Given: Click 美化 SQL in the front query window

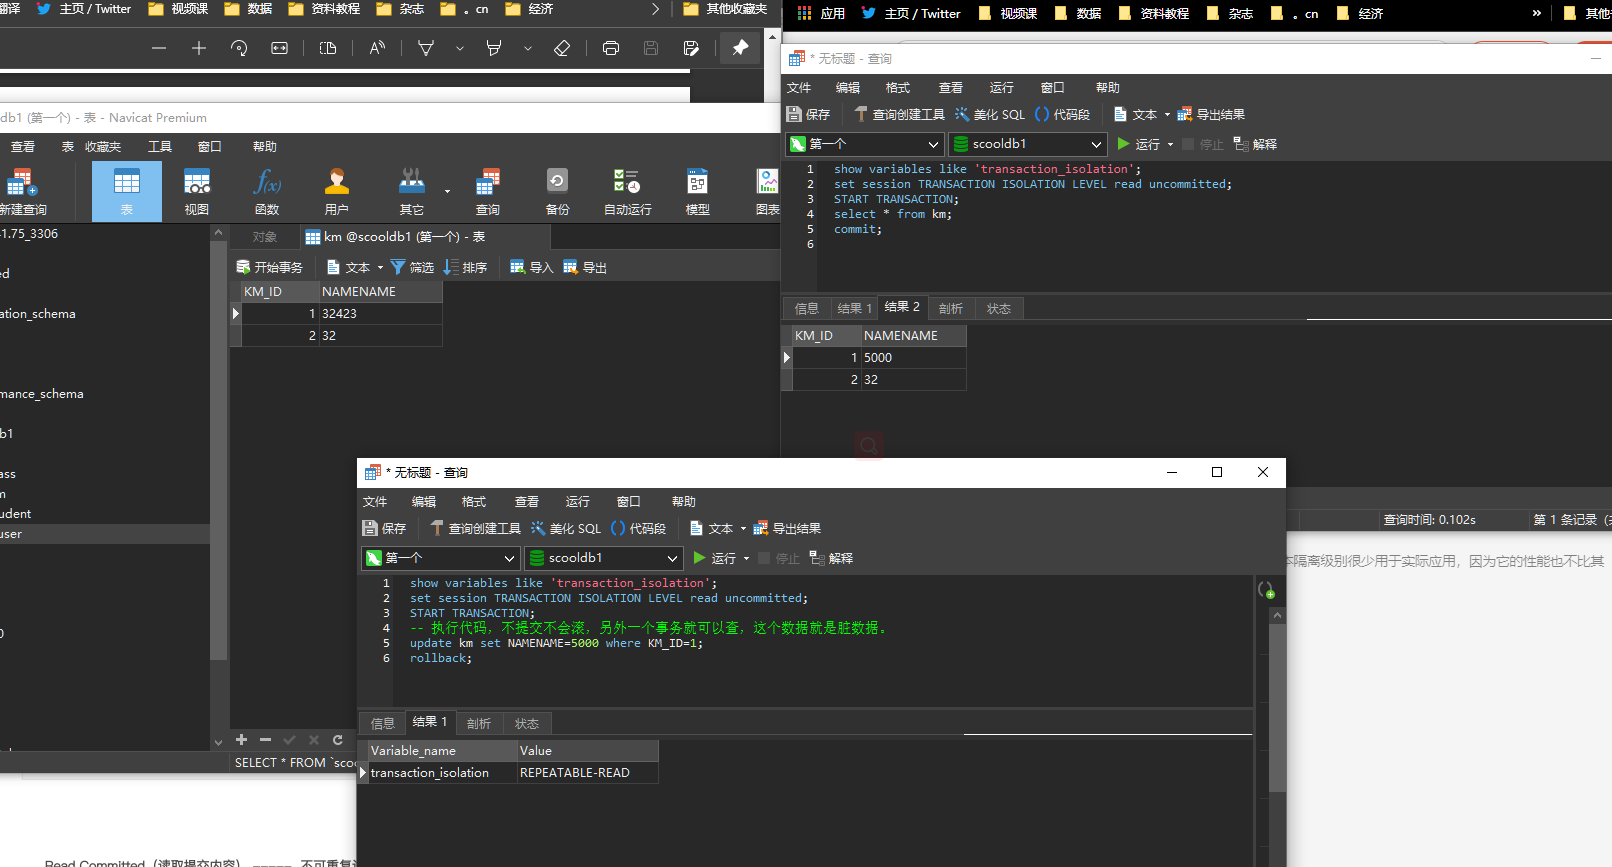Looking at the screenshot, I should coord(566,528).
